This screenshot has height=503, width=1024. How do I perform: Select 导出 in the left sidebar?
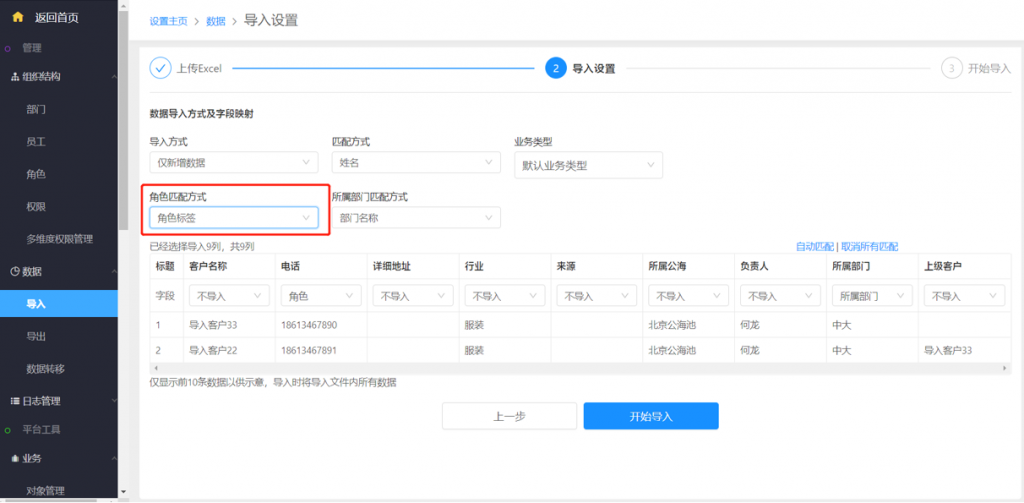(37, 336)
